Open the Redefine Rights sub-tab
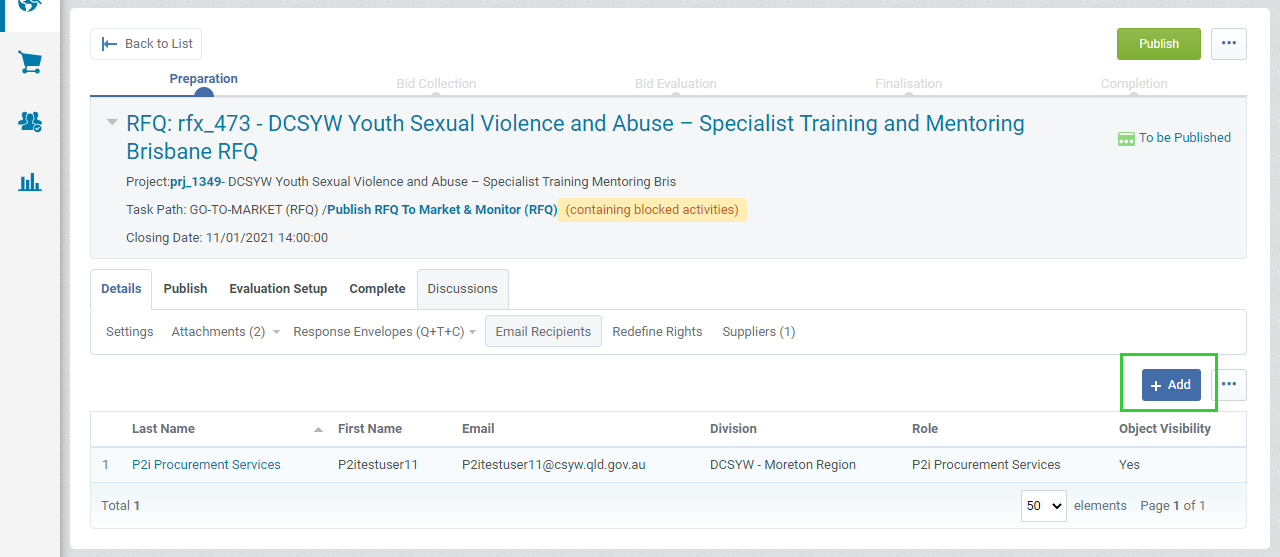 point(657,332)
